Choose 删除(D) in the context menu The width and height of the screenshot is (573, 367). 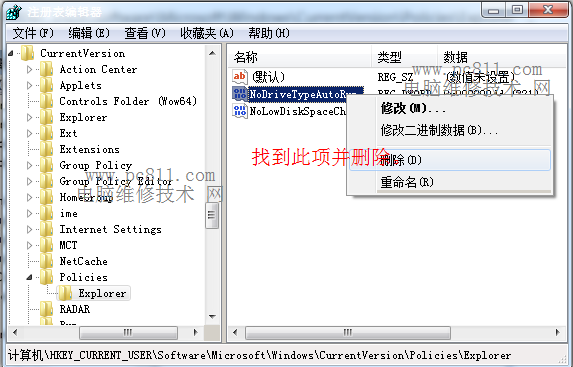[x=449, y=160]
